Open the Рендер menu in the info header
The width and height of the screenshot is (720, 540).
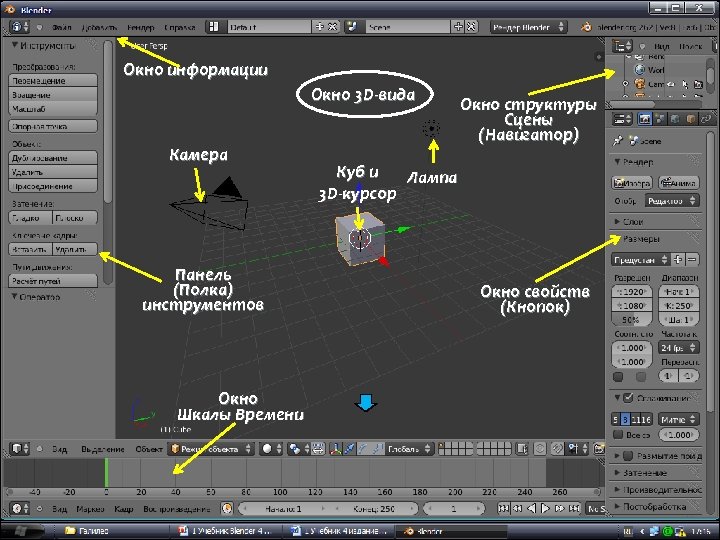coord(141,27)
